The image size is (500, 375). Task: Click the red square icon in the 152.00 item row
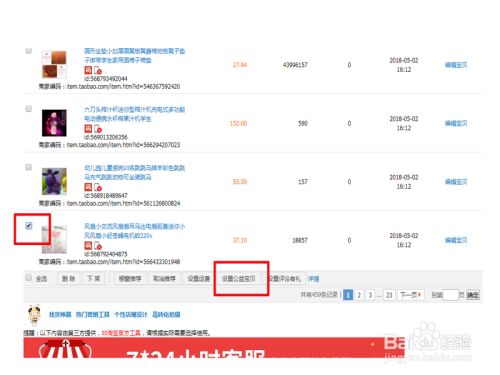[88, 129]
